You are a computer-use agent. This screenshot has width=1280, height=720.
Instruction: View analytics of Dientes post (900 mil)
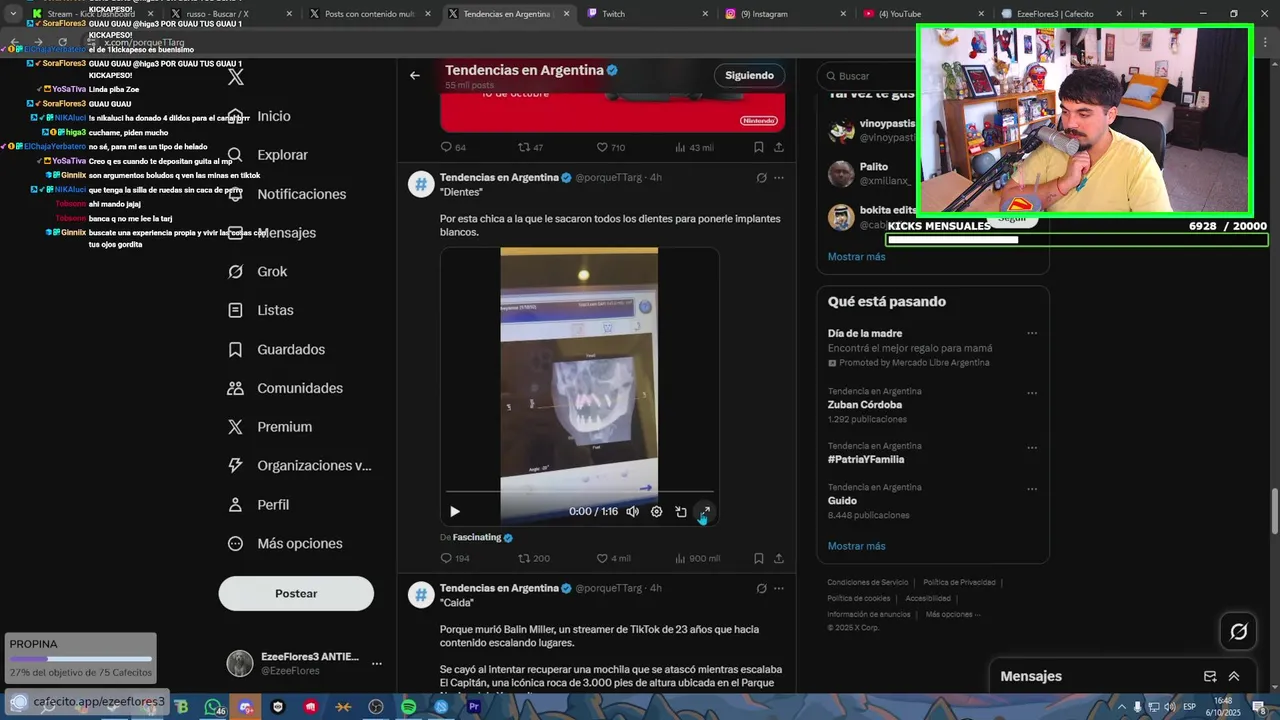click(x=697, y=558)
